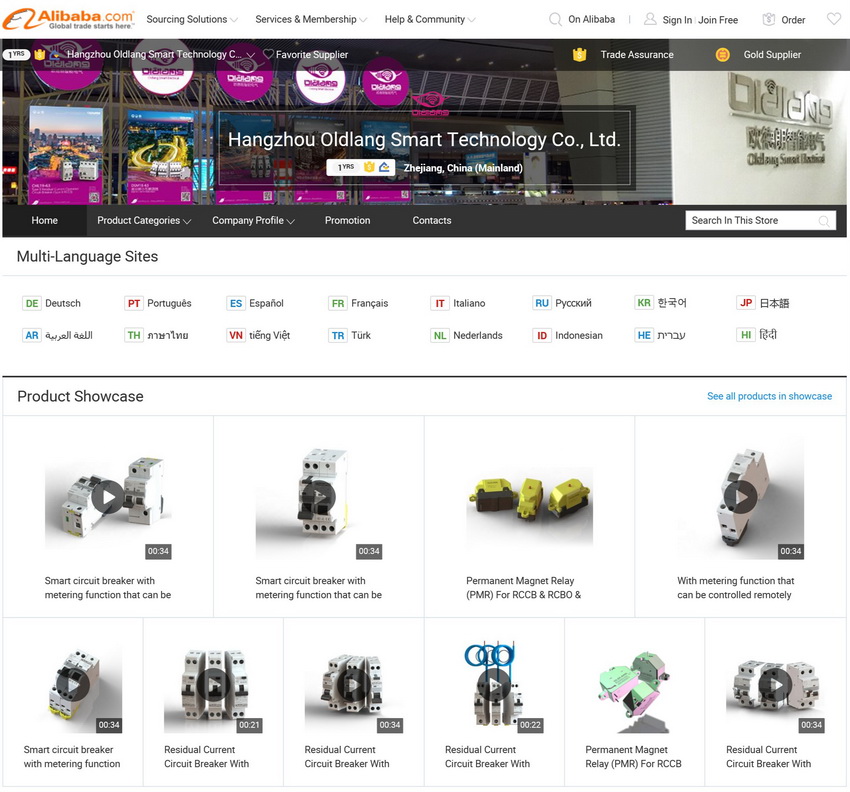Toggle Favorite Supplier heart

268,55
